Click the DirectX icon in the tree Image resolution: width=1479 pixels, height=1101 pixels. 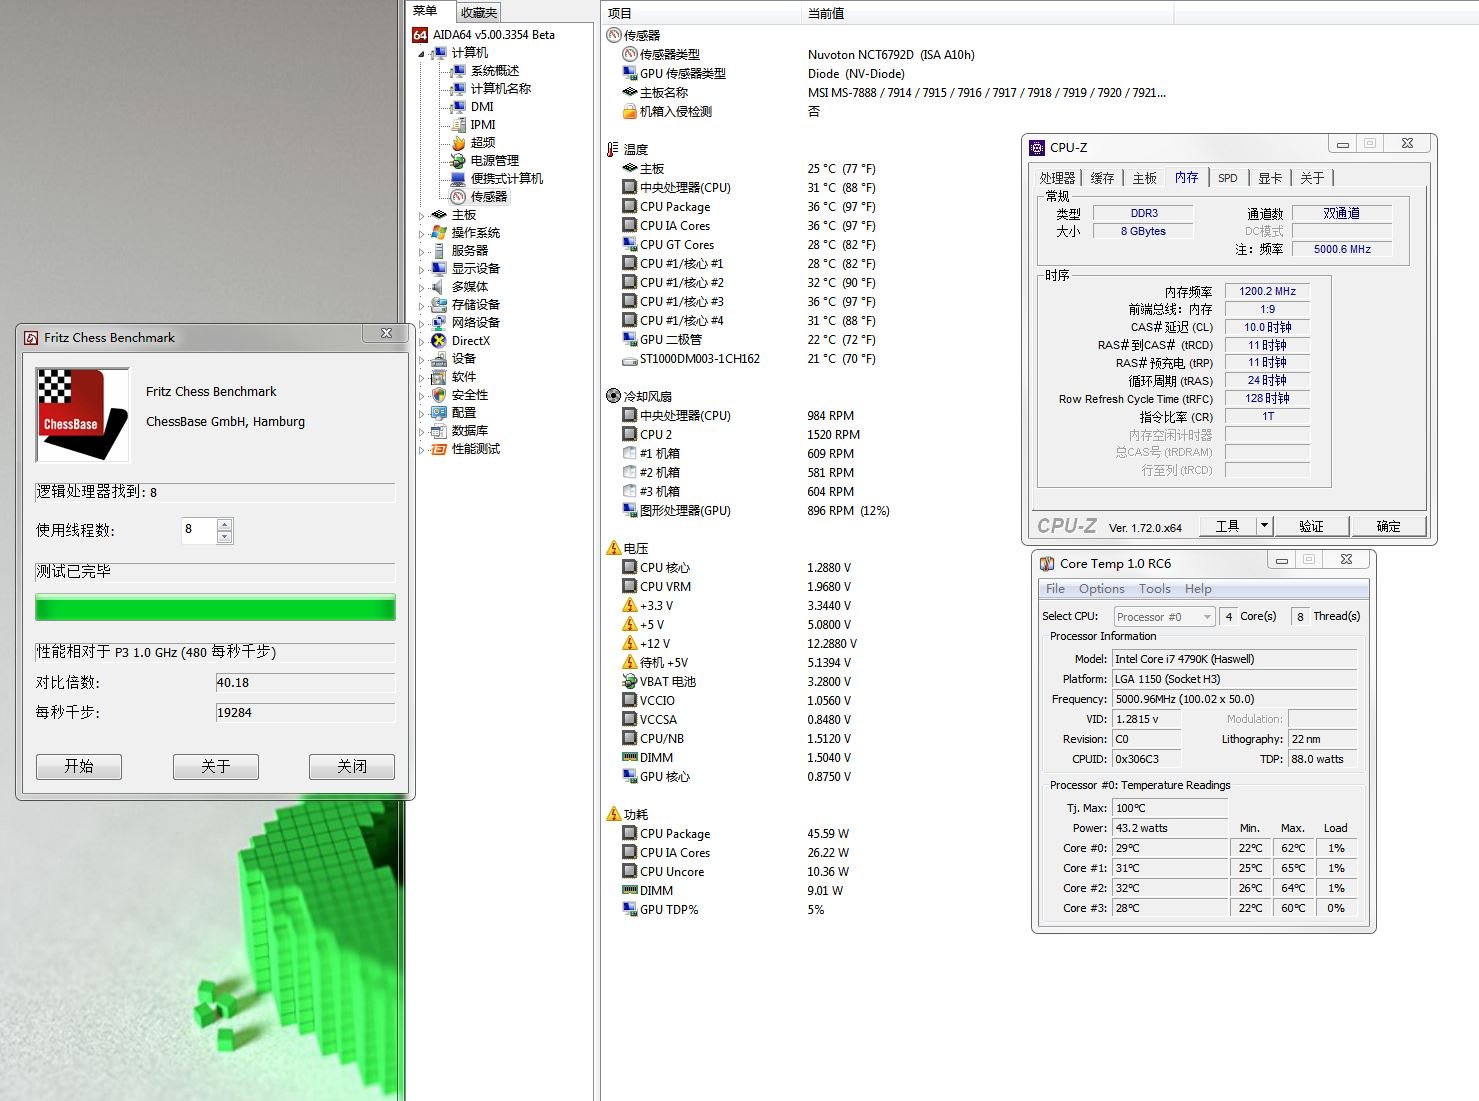pyautogui.click(x=438, y=341)
